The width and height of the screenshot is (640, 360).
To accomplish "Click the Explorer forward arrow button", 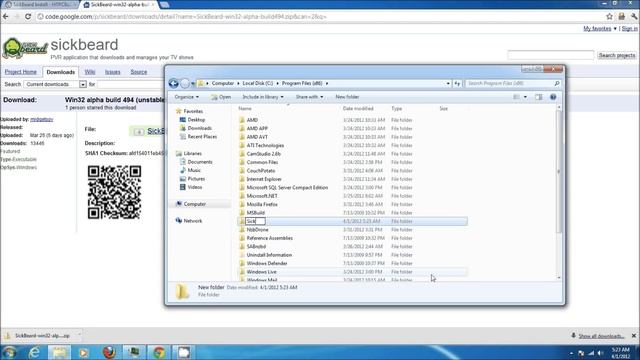I will pos(185,83).
